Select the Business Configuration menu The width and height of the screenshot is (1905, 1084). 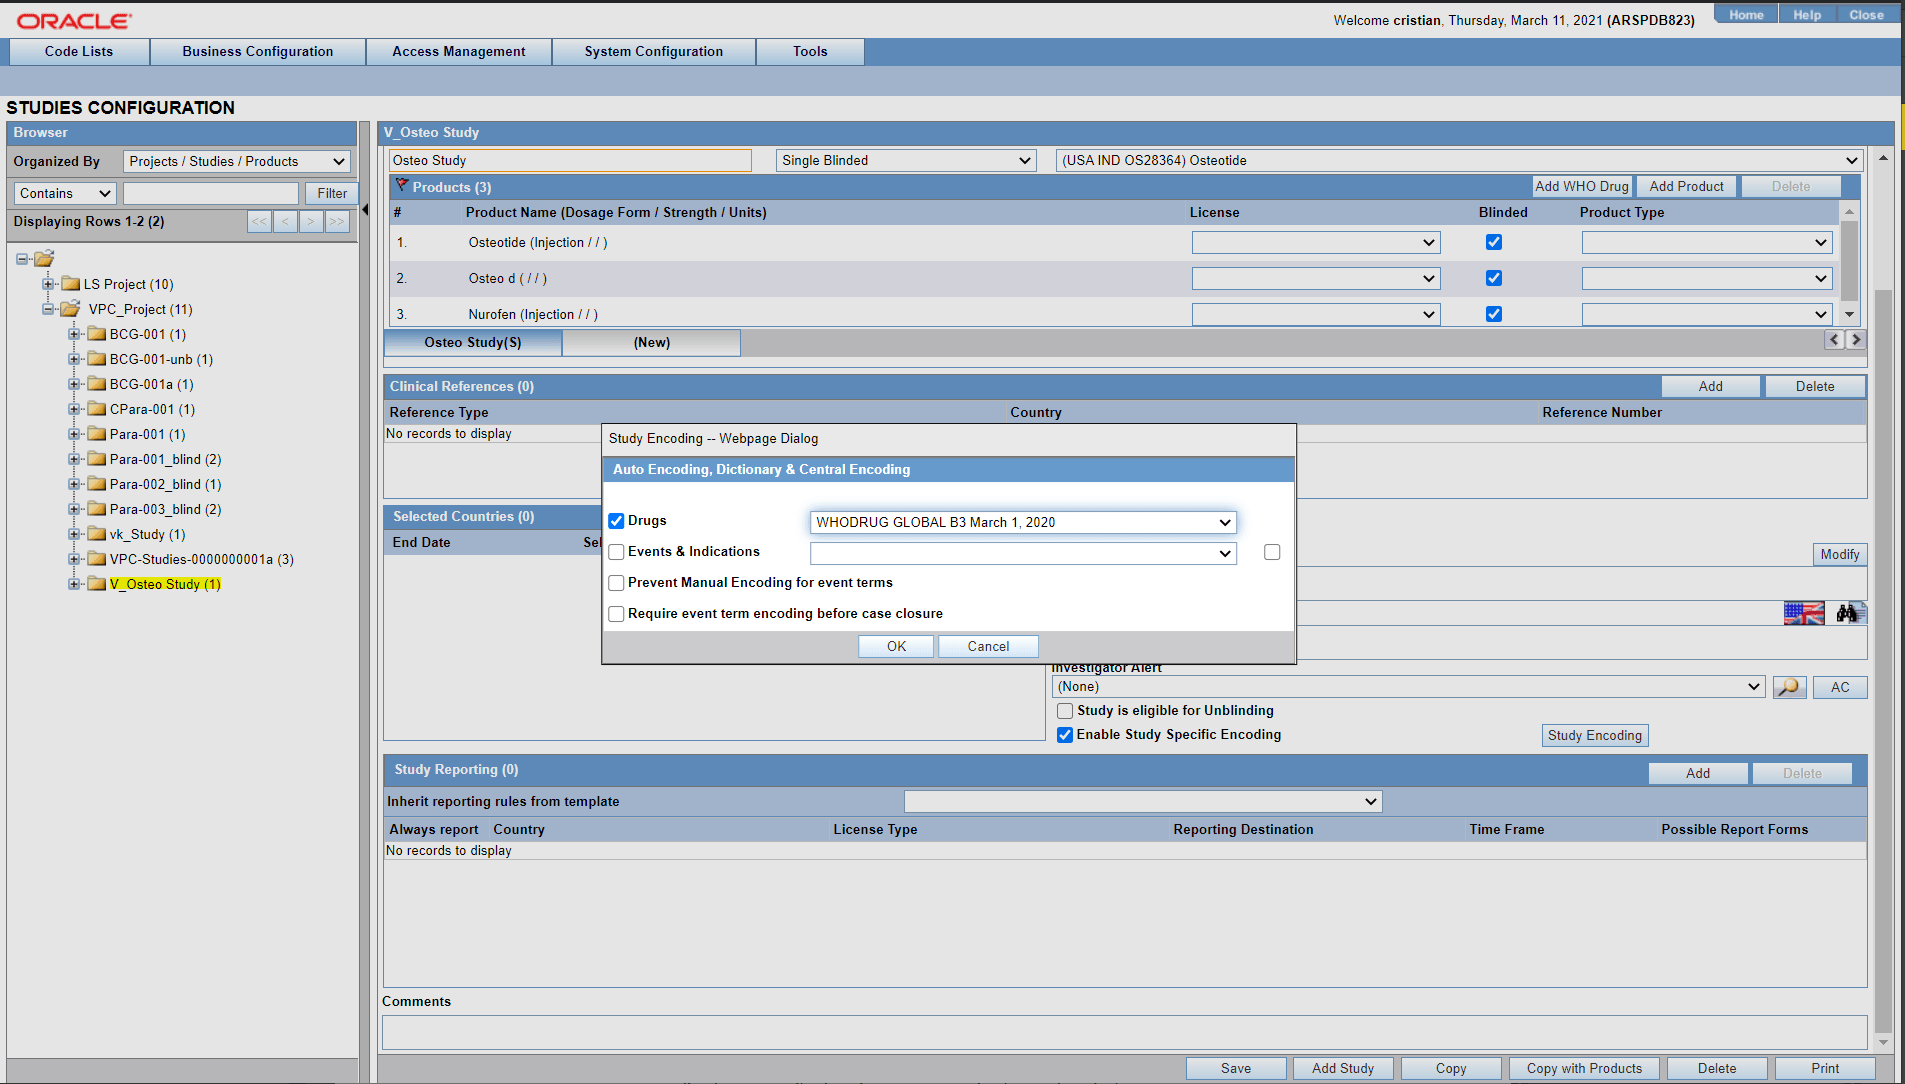257,51
